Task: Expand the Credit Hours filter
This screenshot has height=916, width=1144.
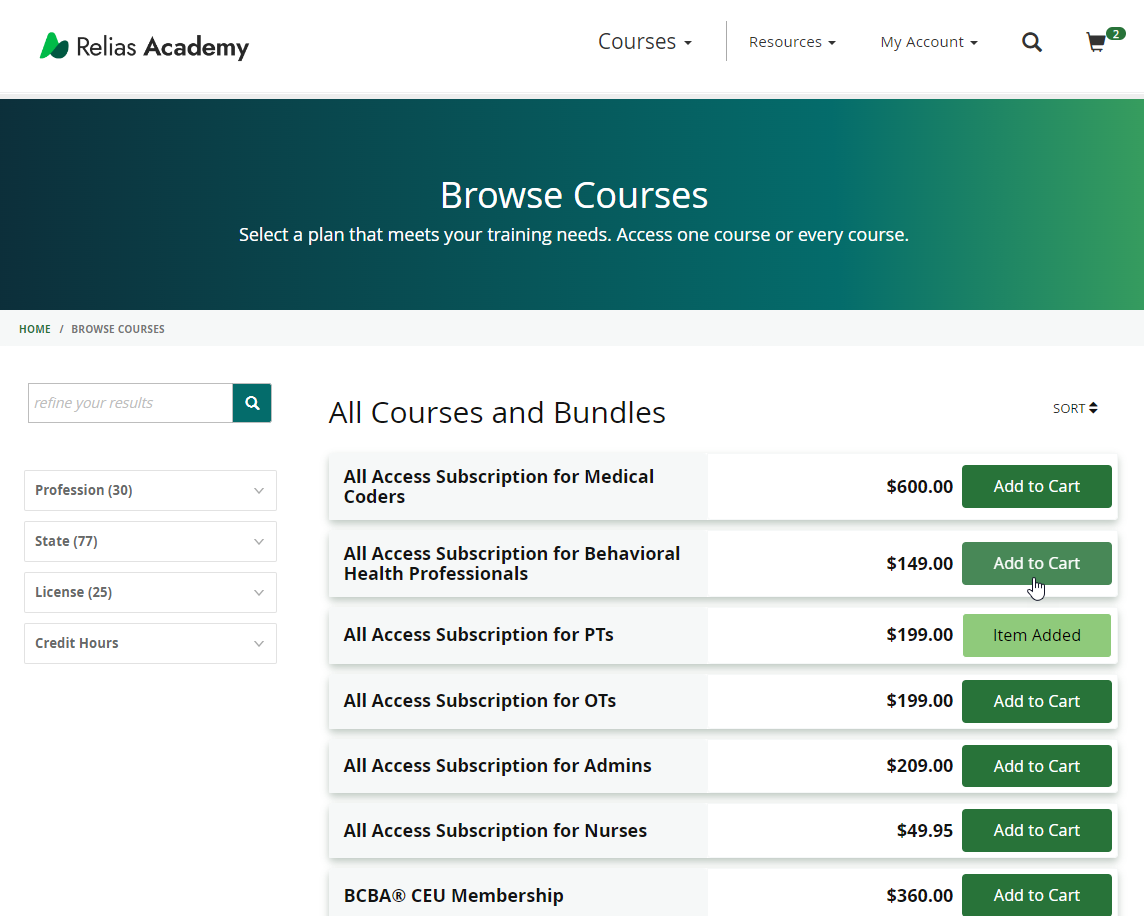Action: pyautogui.click(x=150, y=643)
